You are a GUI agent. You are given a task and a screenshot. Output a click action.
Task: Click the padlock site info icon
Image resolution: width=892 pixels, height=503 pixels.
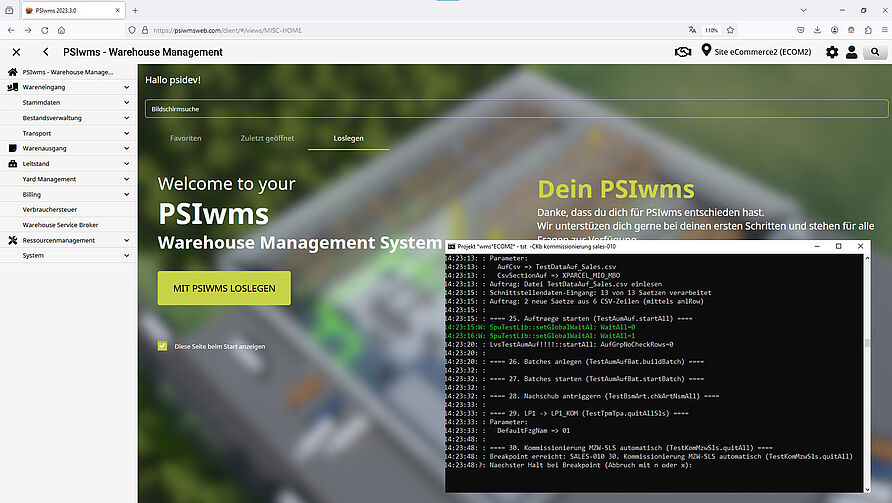pos(144,30)
